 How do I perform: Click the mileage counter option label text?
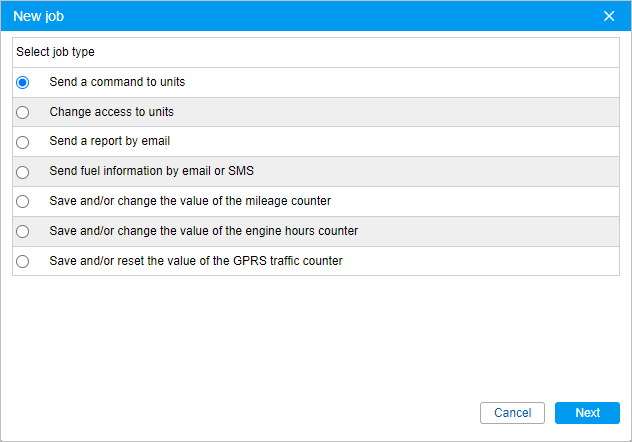tap(190, 201)
